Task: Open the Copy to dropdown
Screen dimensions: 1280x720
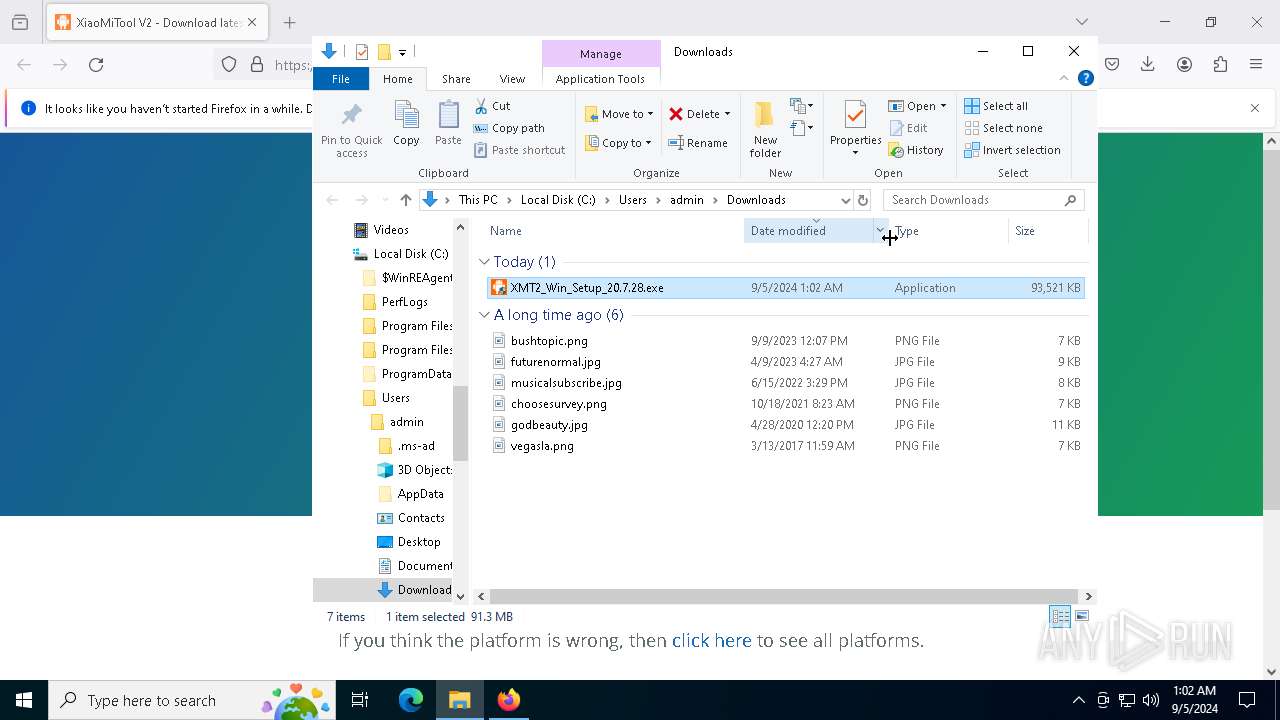Action: pyautogui.click(x=618, y=143)
